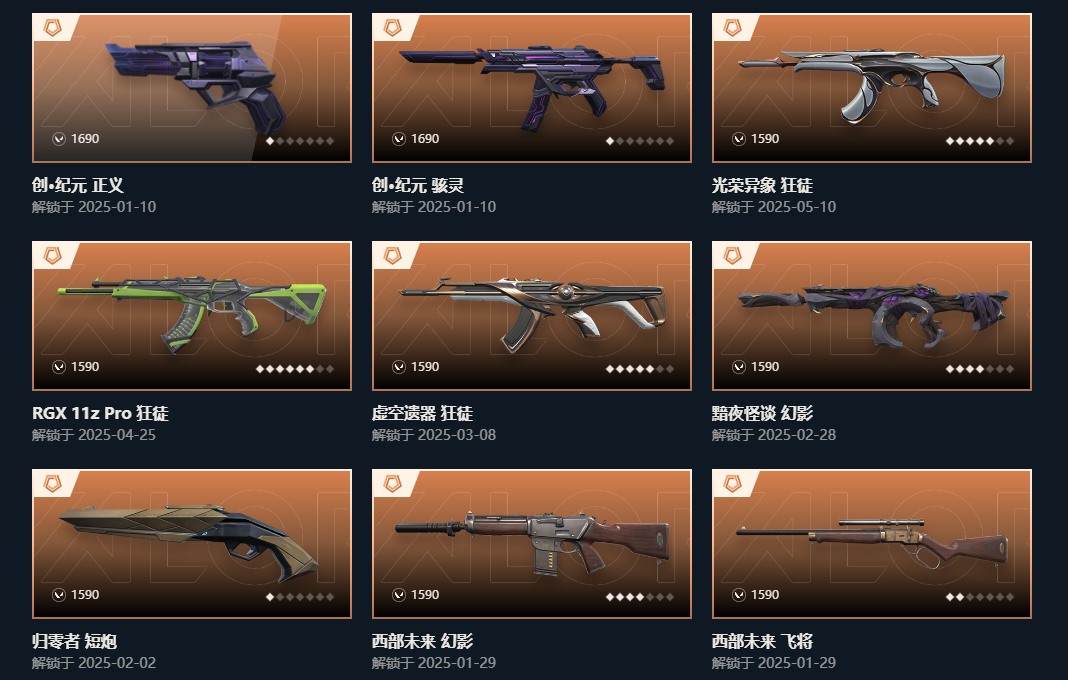Click the level diamonds on 创•纪元 骇灵 card

(x=640, y=141)
